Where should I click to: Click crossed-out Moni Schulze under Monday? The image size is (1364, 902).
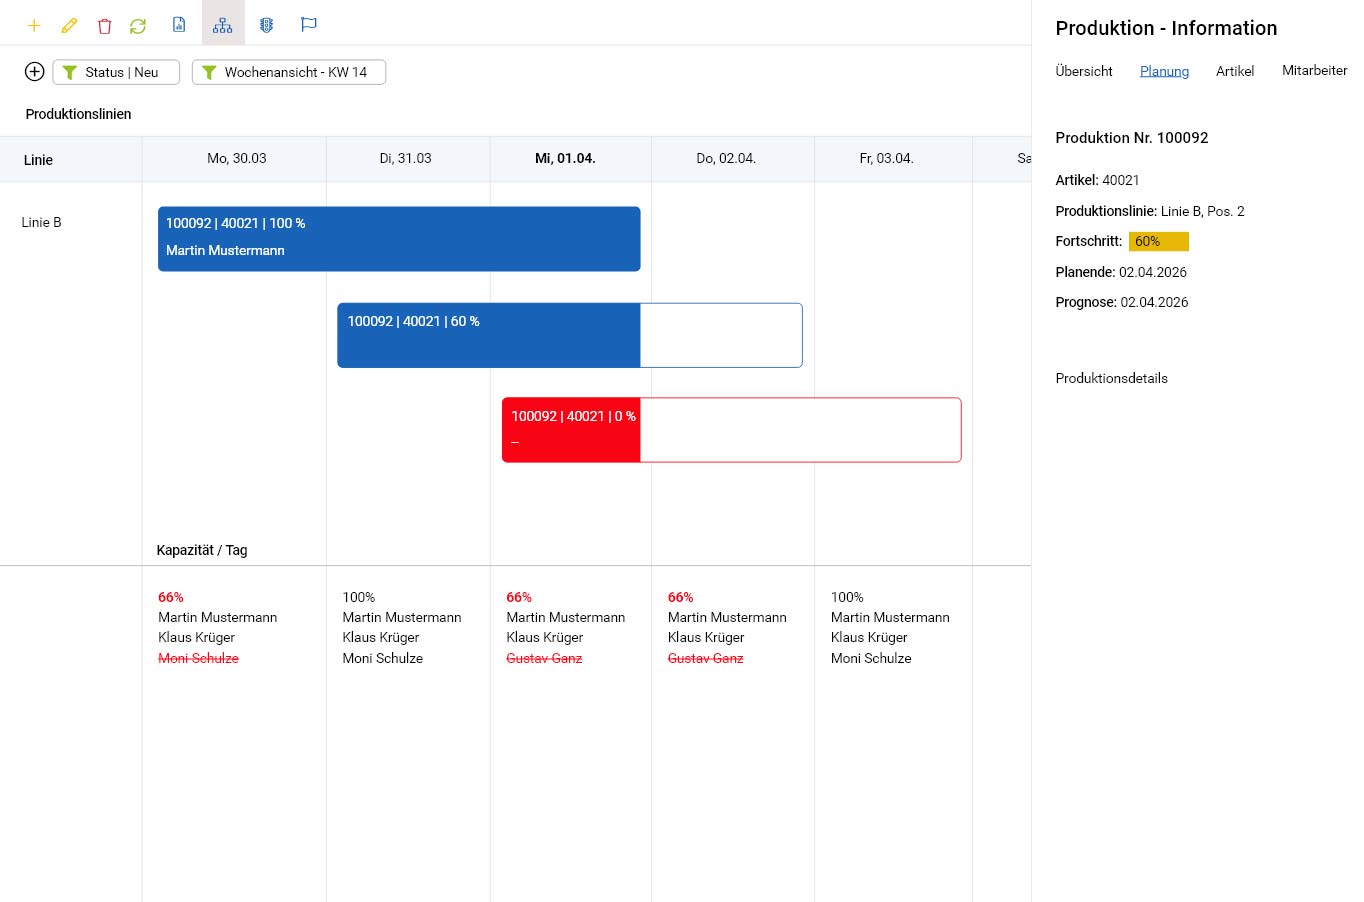(198, 658)
